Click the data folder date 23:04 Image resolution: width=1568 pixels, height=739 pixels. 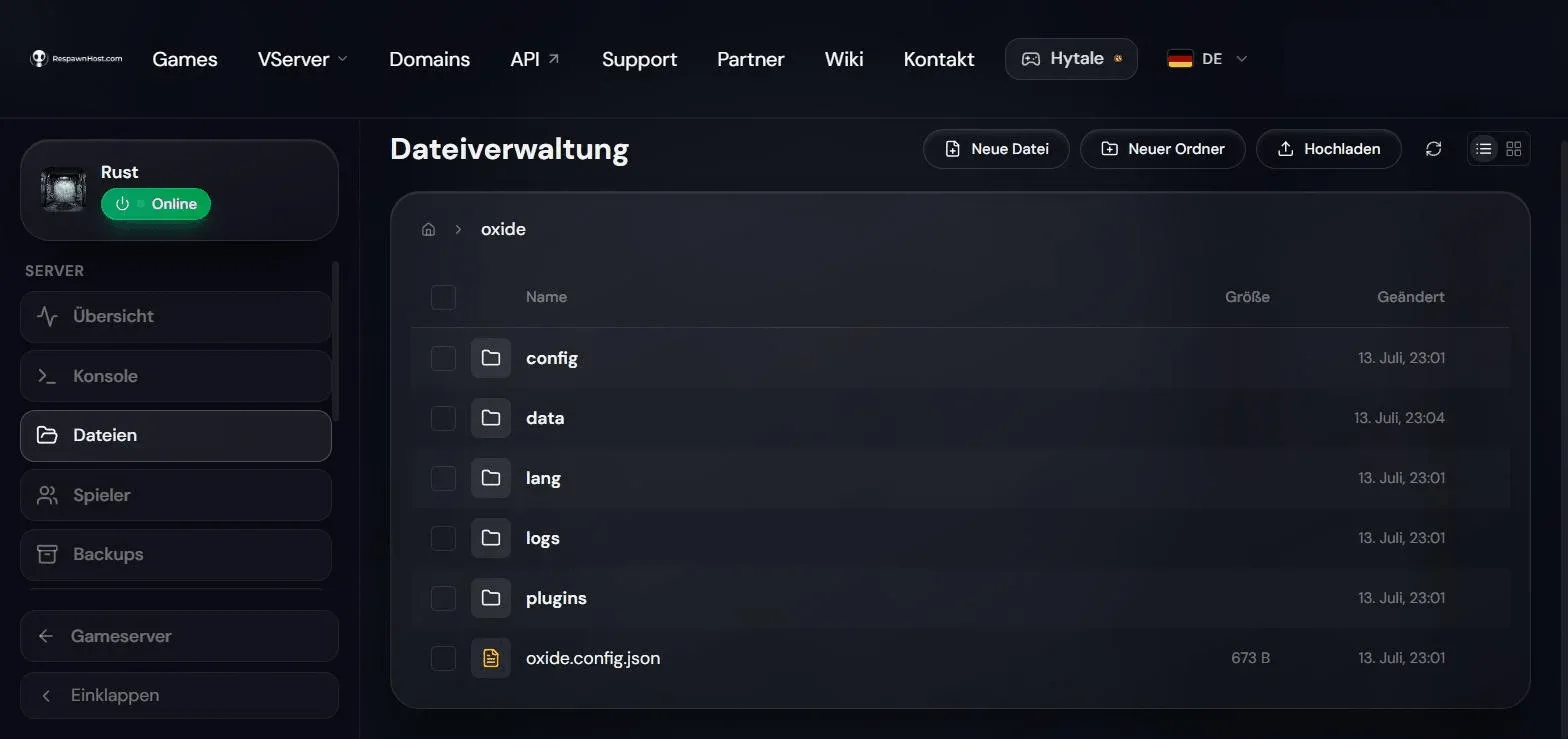pyautogui.click(x=1400, y=418)
